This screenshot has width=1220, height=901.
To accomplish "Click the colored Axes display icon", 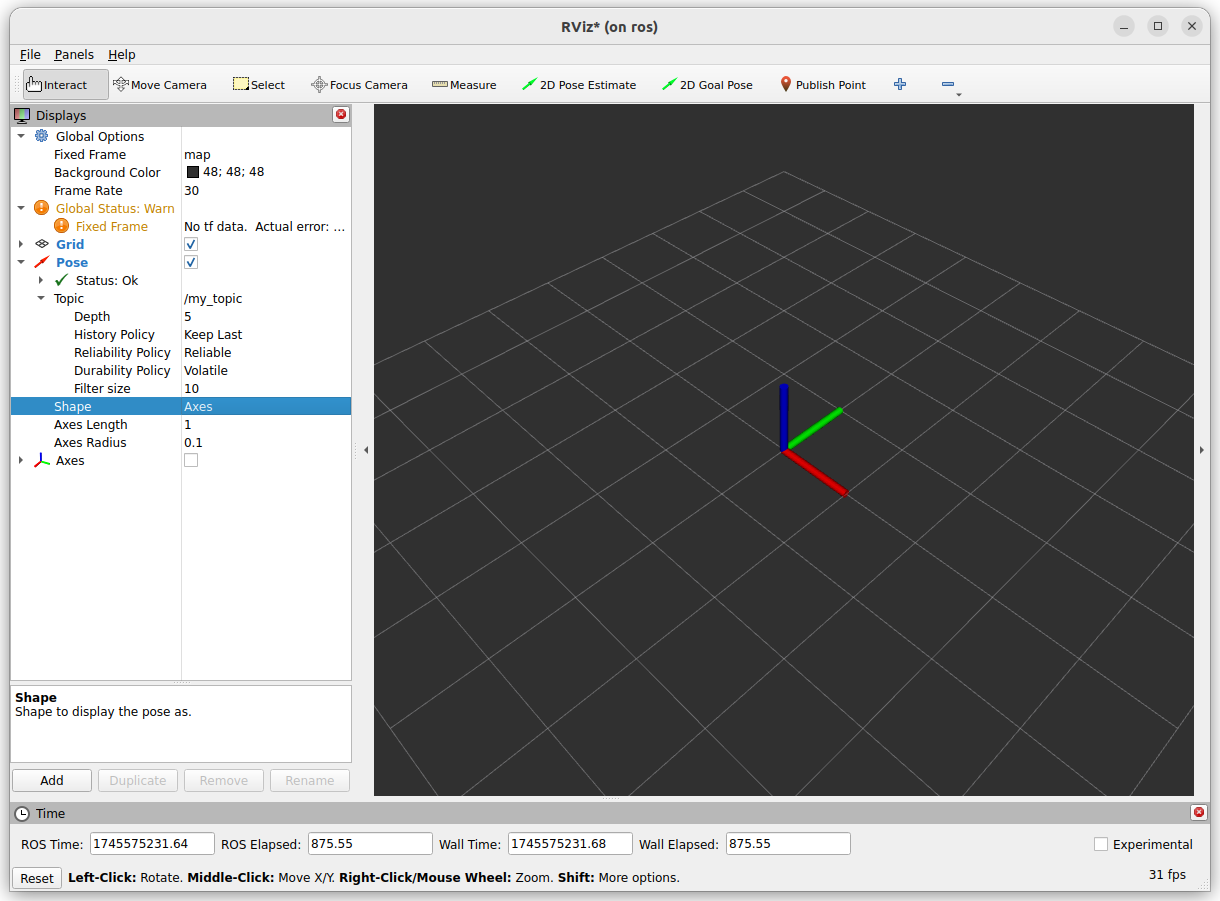I will pos(41,460).
